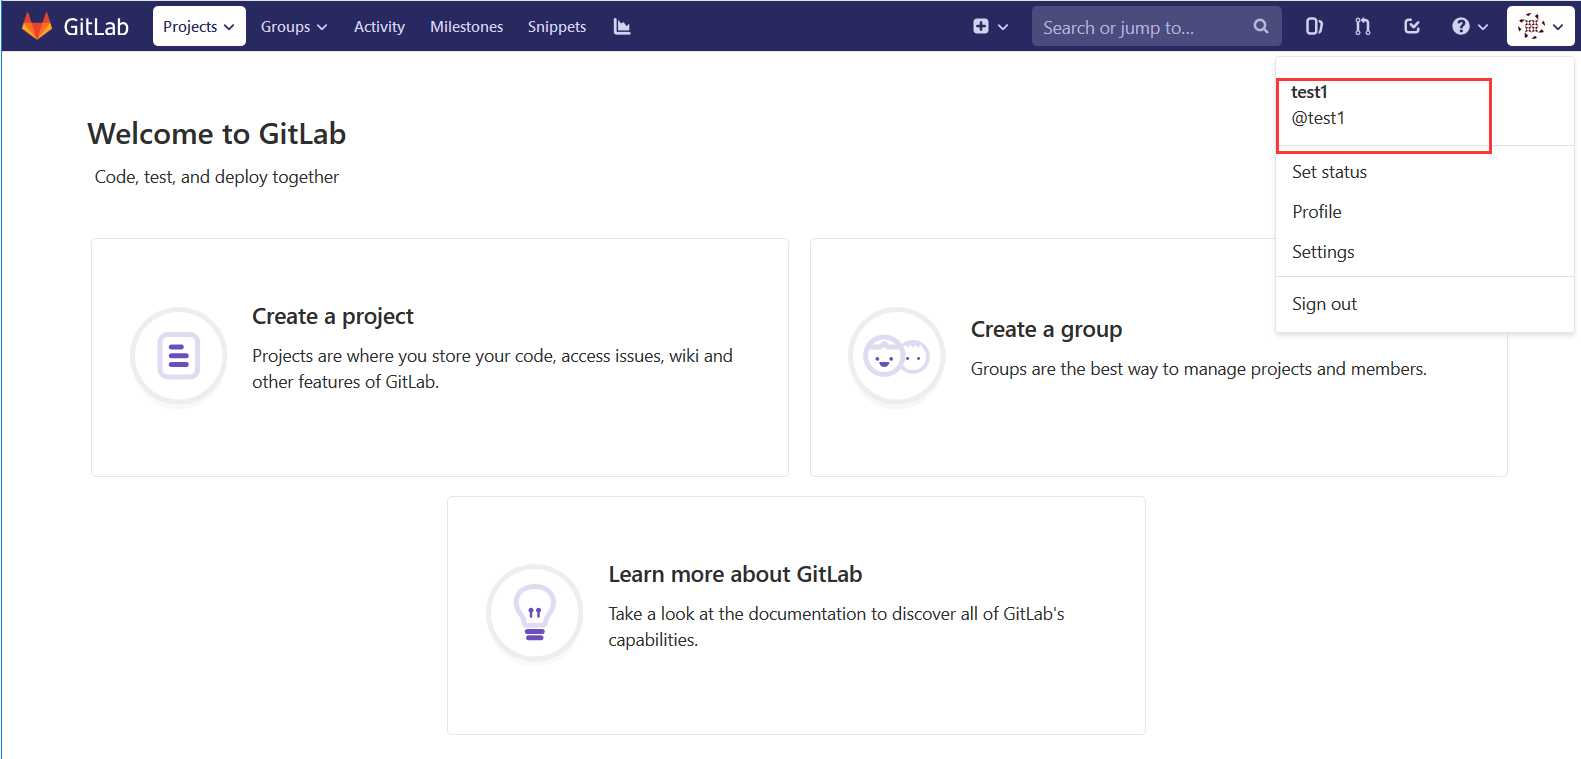Image resolution: width=1581 pixels, height=759 pixels.
Task: Open the Snippets page
Action: click(x=557, y=26)
